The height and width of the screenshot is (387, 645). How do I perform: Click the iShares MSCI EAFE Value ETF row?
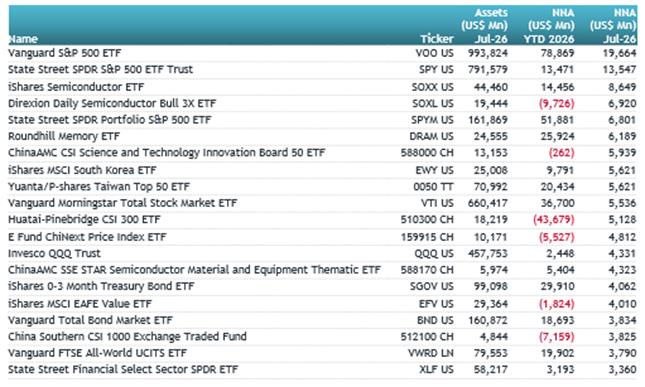click(322, 304)
